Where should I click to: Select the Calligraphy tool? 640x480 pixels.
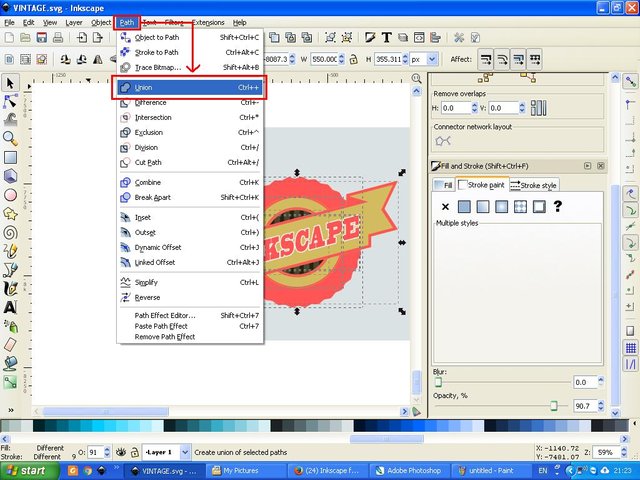pos(10,289)
